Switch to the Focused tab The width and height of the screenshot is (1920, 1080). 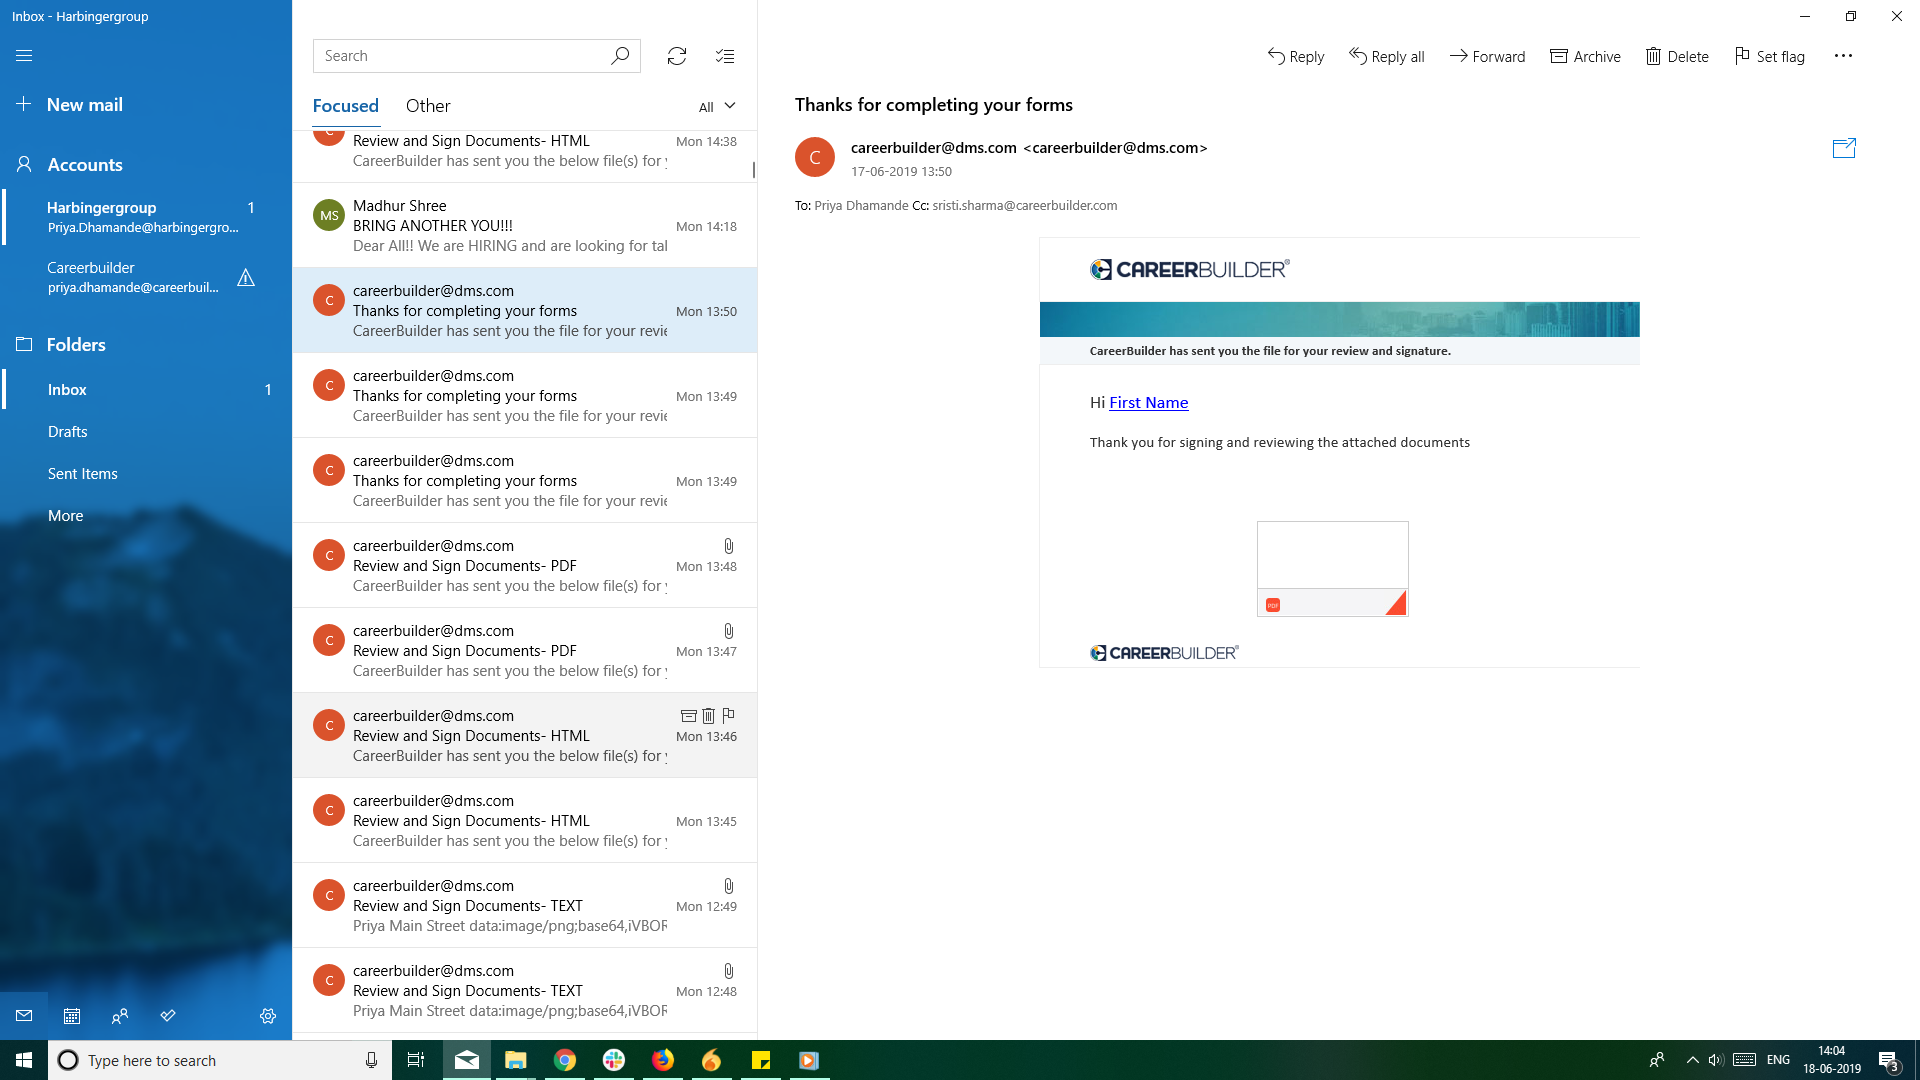point(345,106)
